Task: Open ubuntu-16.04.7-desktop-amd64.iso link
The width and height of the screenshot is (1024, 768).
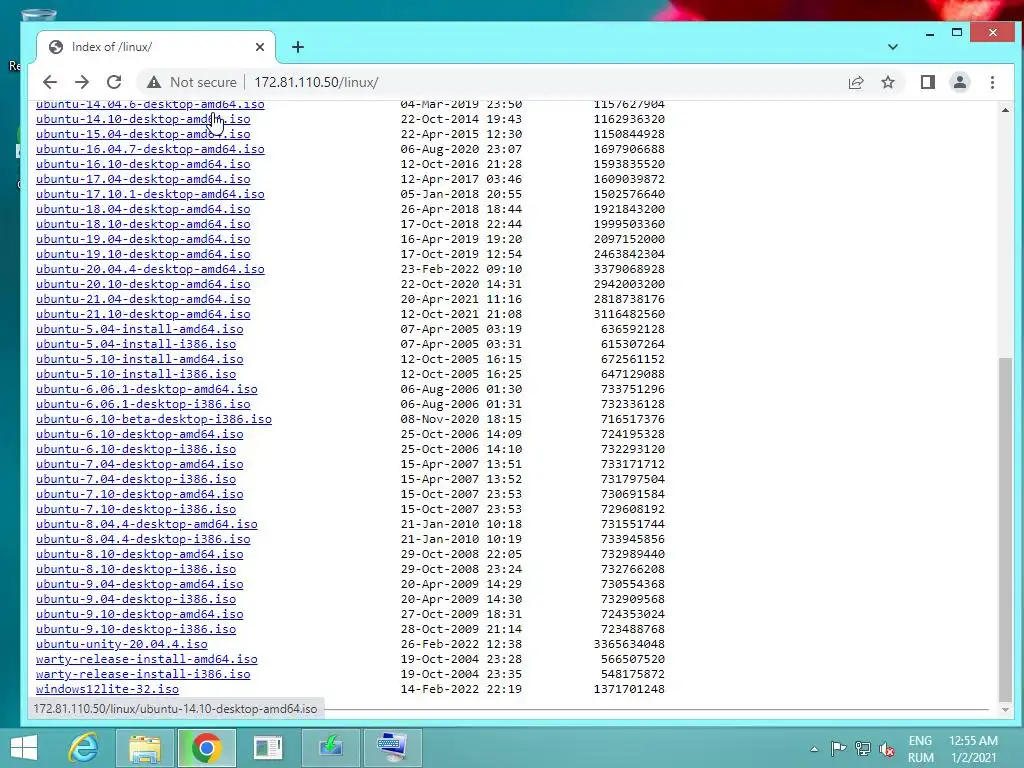Action: pos(150,149)
